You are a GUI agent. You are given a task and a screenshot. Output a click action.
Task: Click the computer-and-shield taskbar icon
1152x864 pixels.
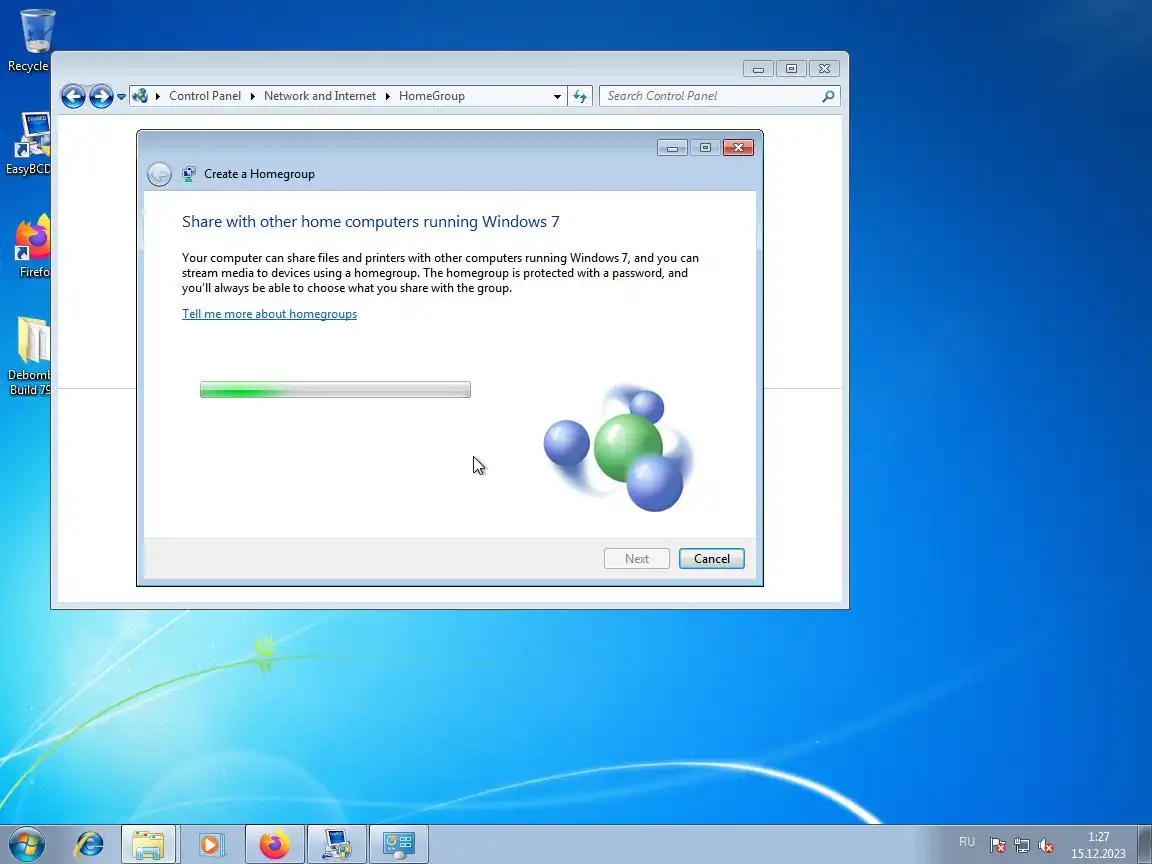336,845
